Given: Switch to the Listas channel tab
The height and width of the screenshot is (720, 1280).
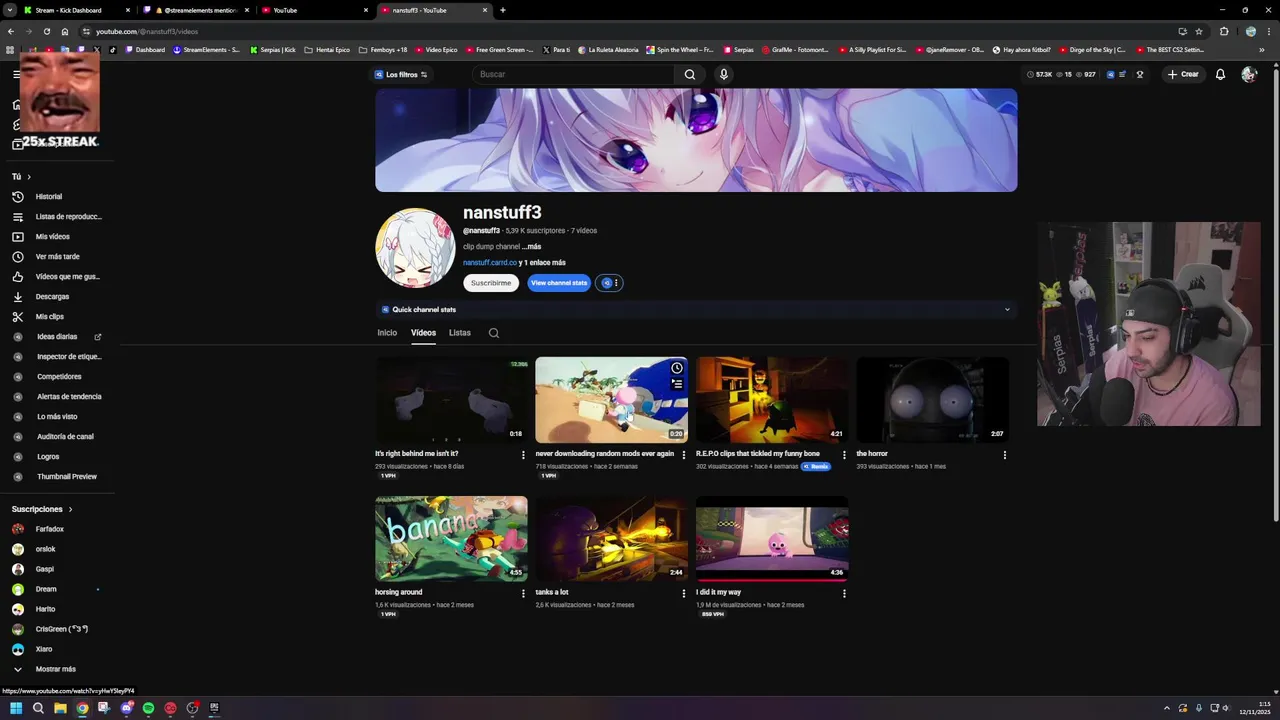Looking at the screenshot, I should (x=460, y=333).
